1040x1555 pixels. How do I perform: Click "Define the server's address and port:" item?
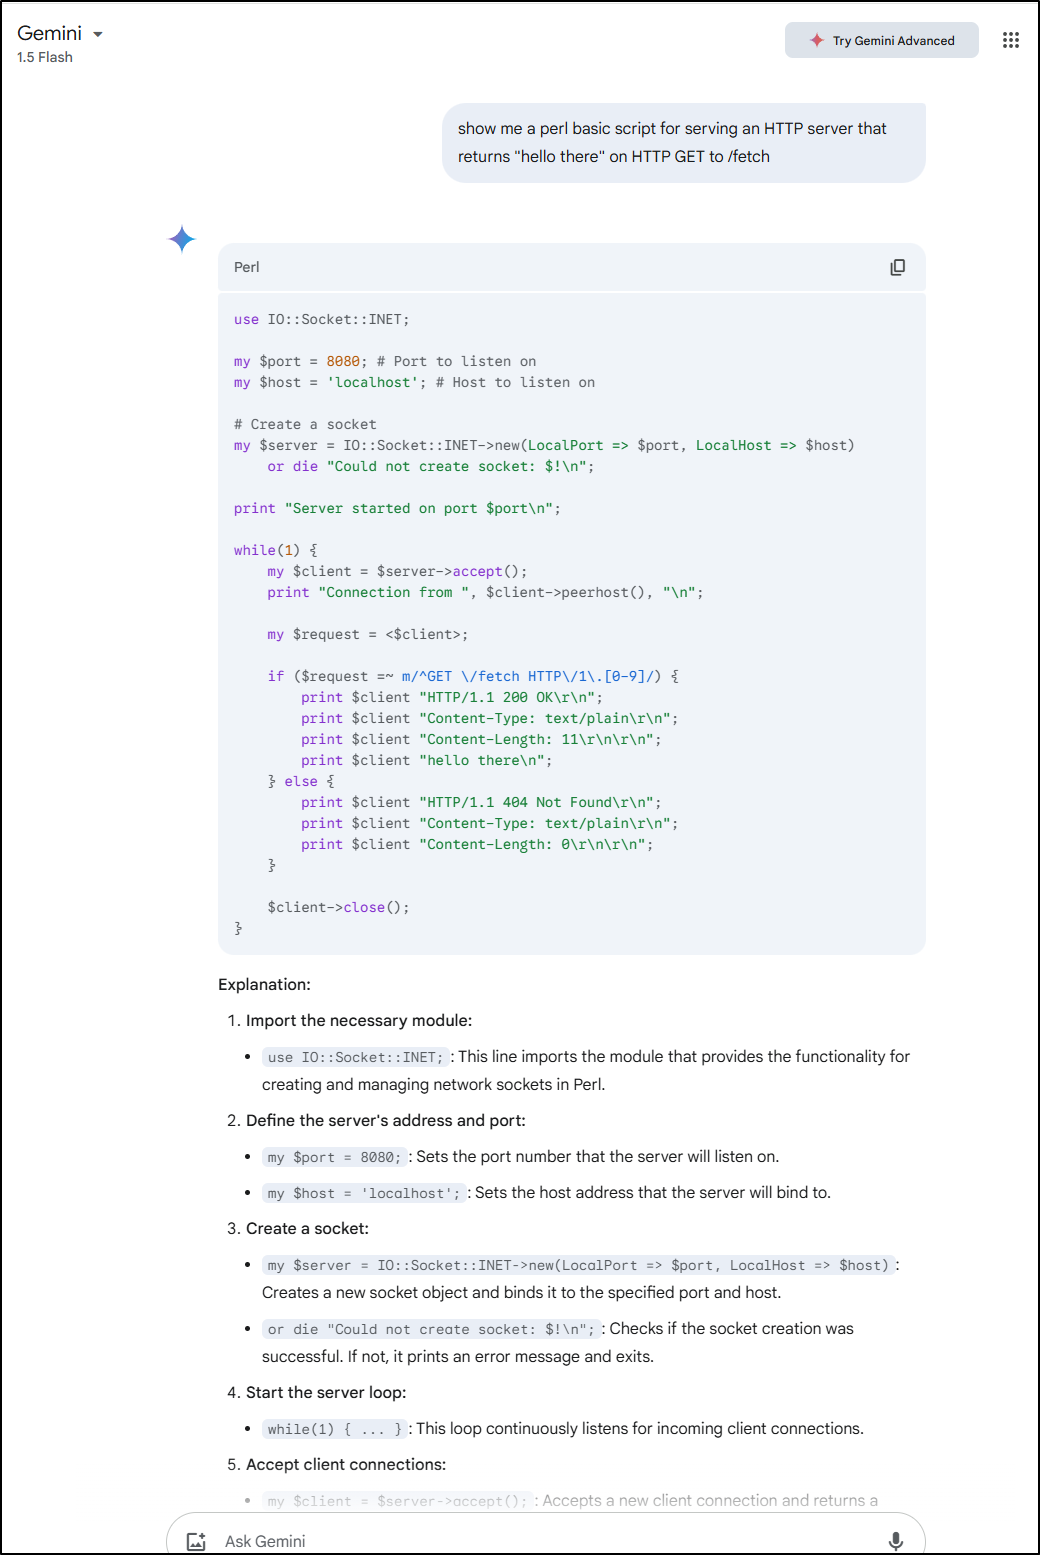click(x=386, y=1121)
